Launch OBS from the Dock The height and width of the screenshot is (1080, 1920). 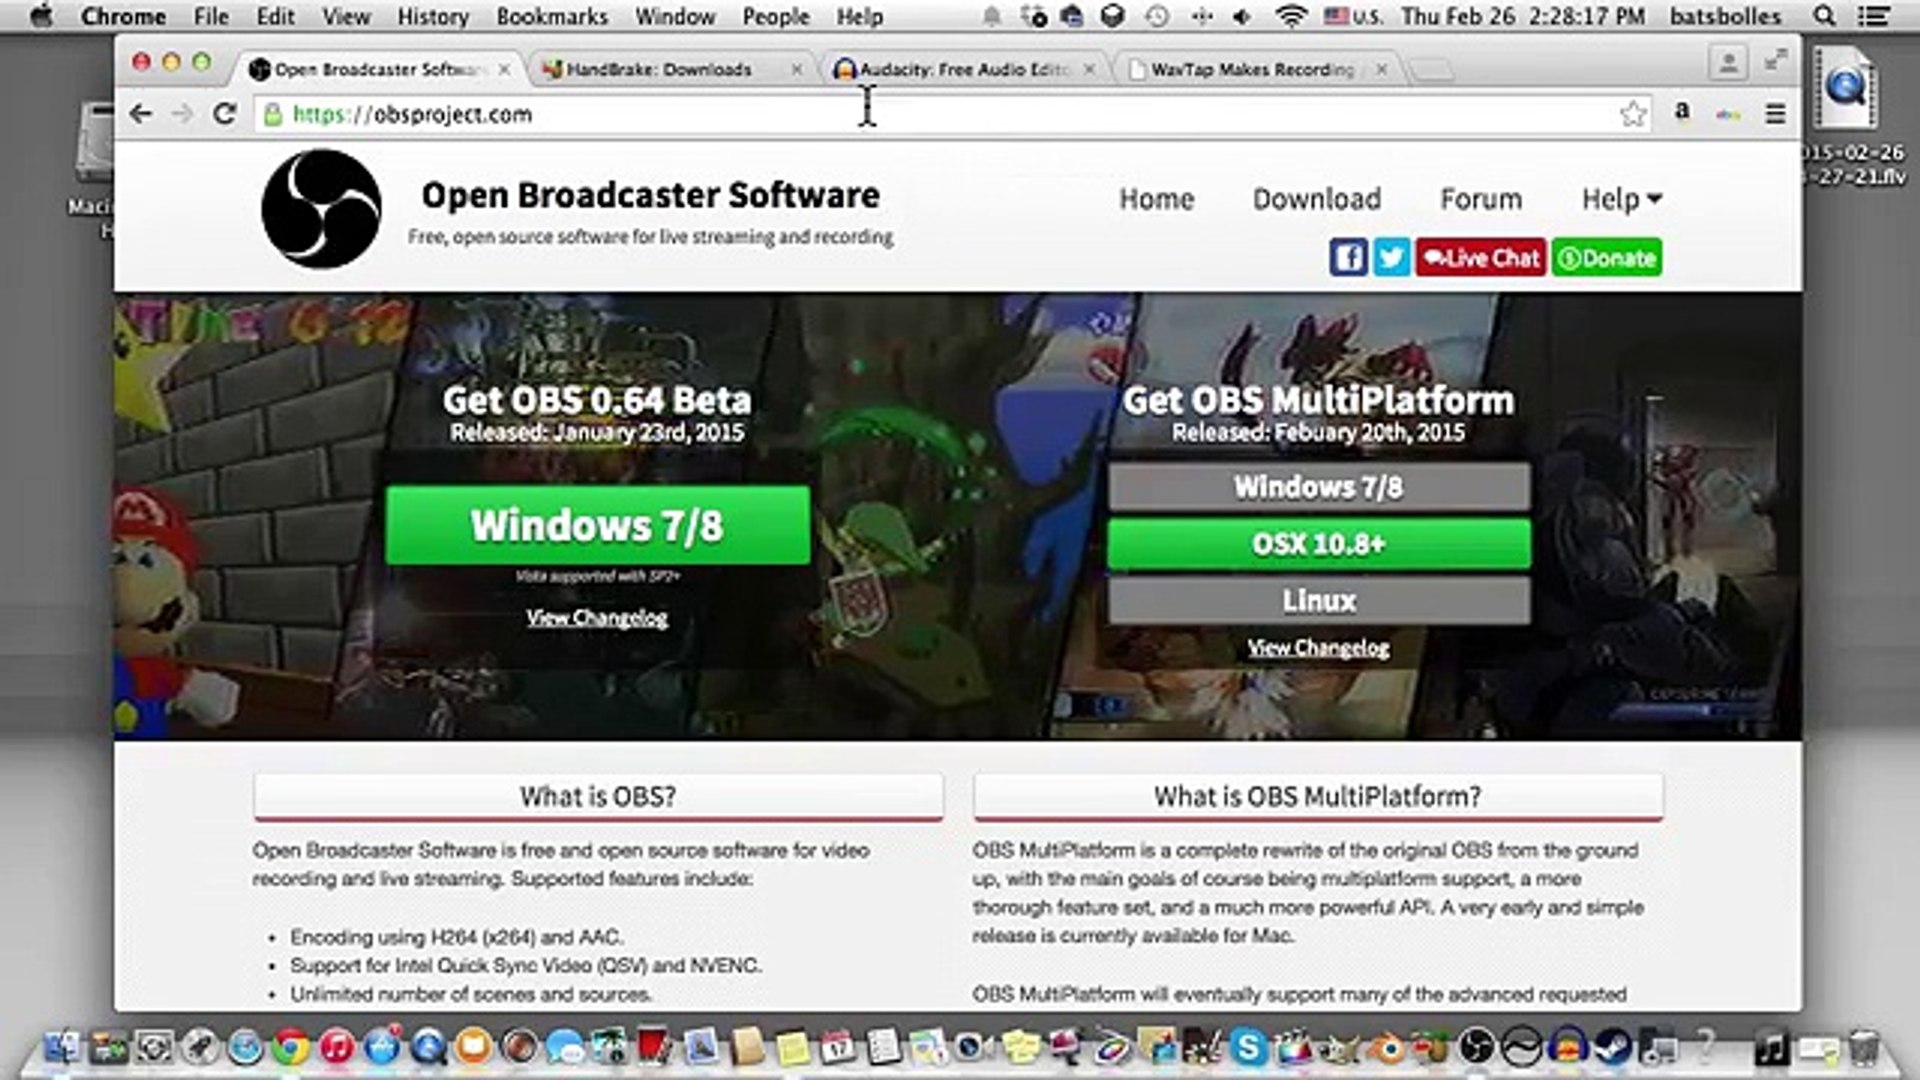(1476, 1047)
